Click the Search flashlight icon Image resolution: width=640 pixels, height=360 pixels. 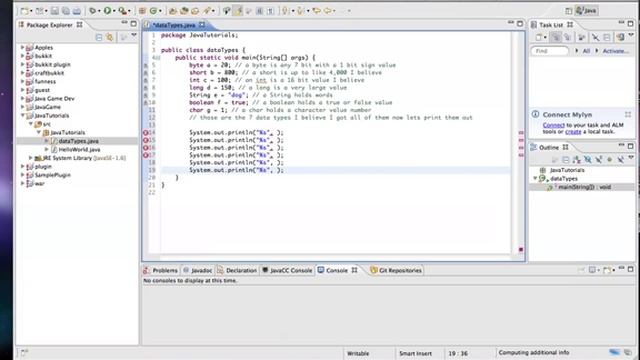click(x=207, y=11)
